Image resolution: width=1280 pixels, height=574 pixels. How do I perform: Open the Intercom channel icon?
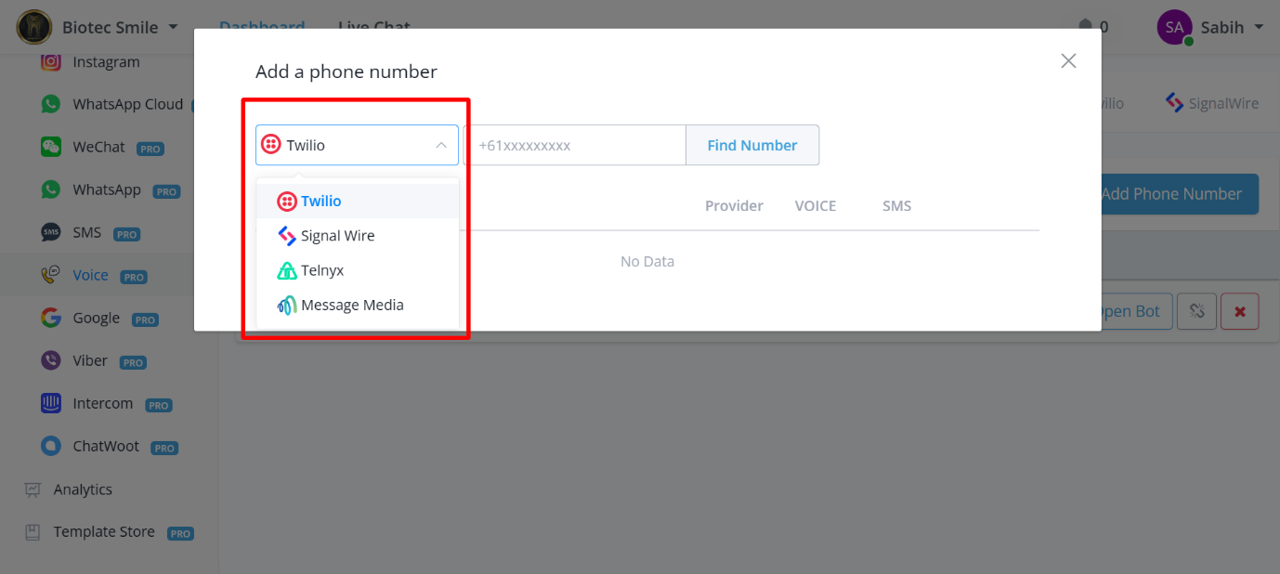(51, 403)
